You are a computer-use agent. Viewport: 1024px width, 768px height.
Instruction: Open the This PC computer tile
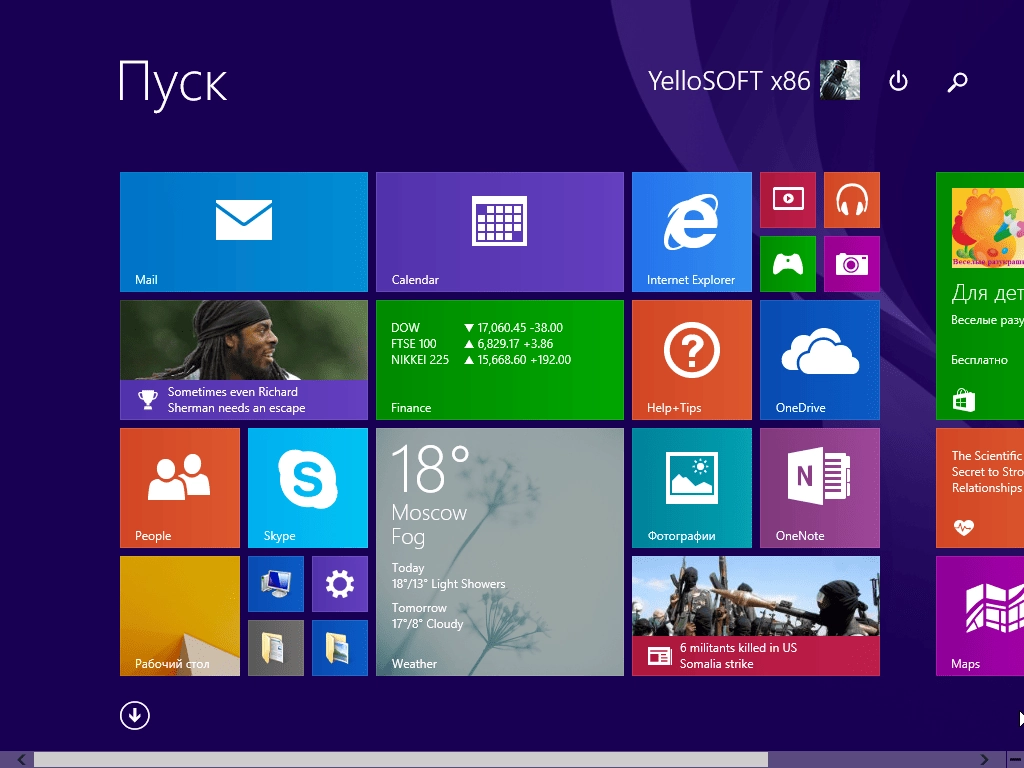click(276, 584)
